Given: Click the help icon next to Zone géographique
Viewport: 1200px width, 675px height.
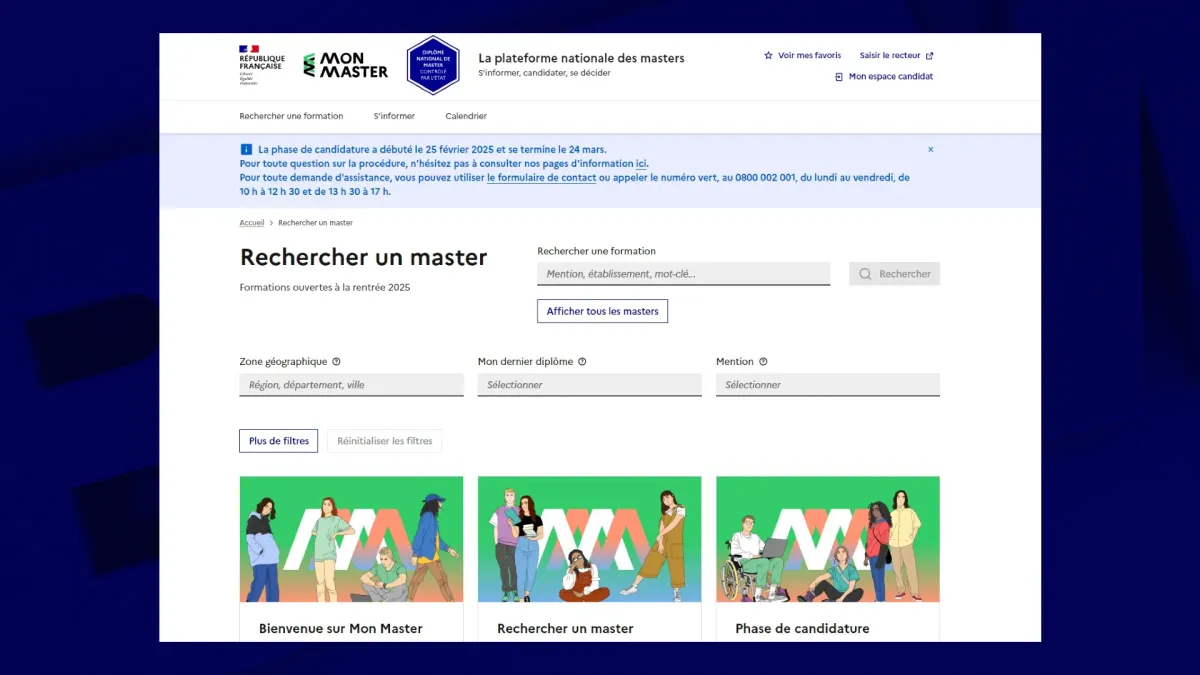Looking at the screenshot, I should tap(336, 362).
